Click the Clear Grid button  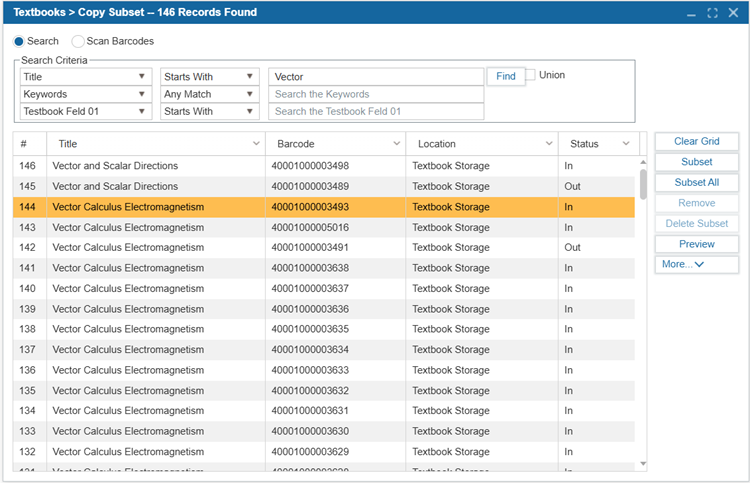coord(696,142)
